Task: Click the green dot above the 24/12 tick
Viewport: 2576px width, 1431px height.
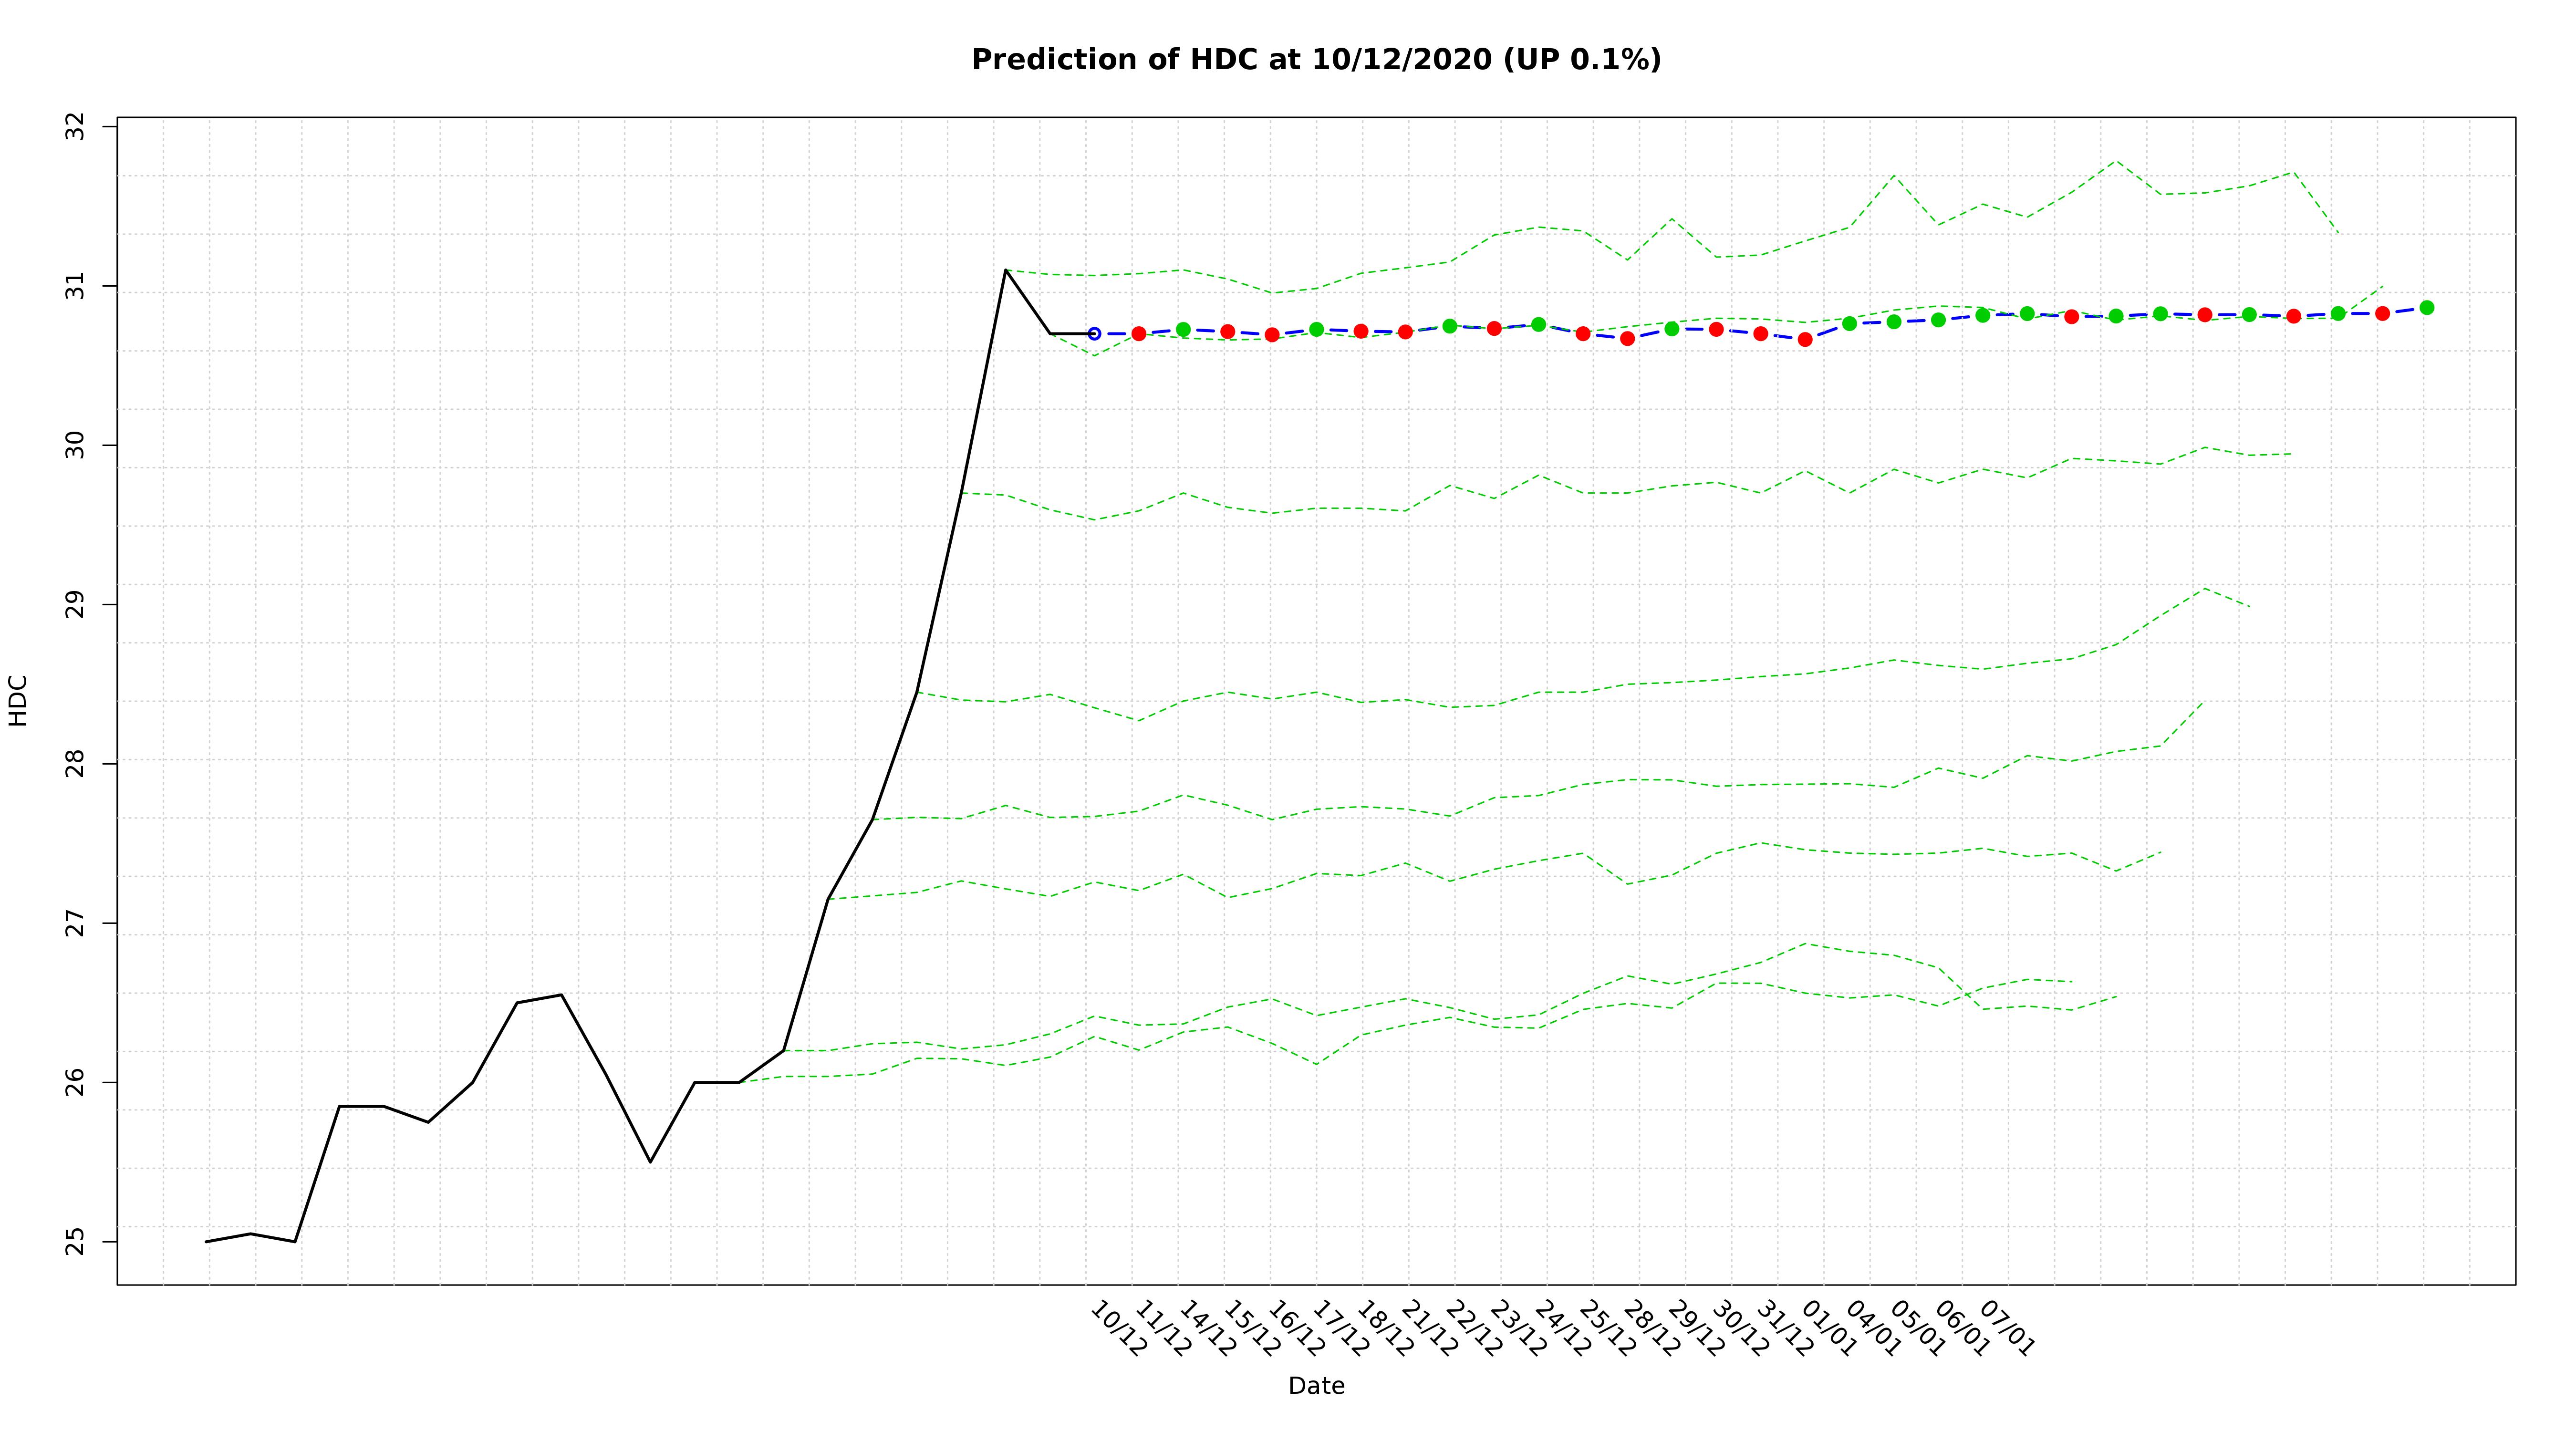Action: (x=1538, y=324)
